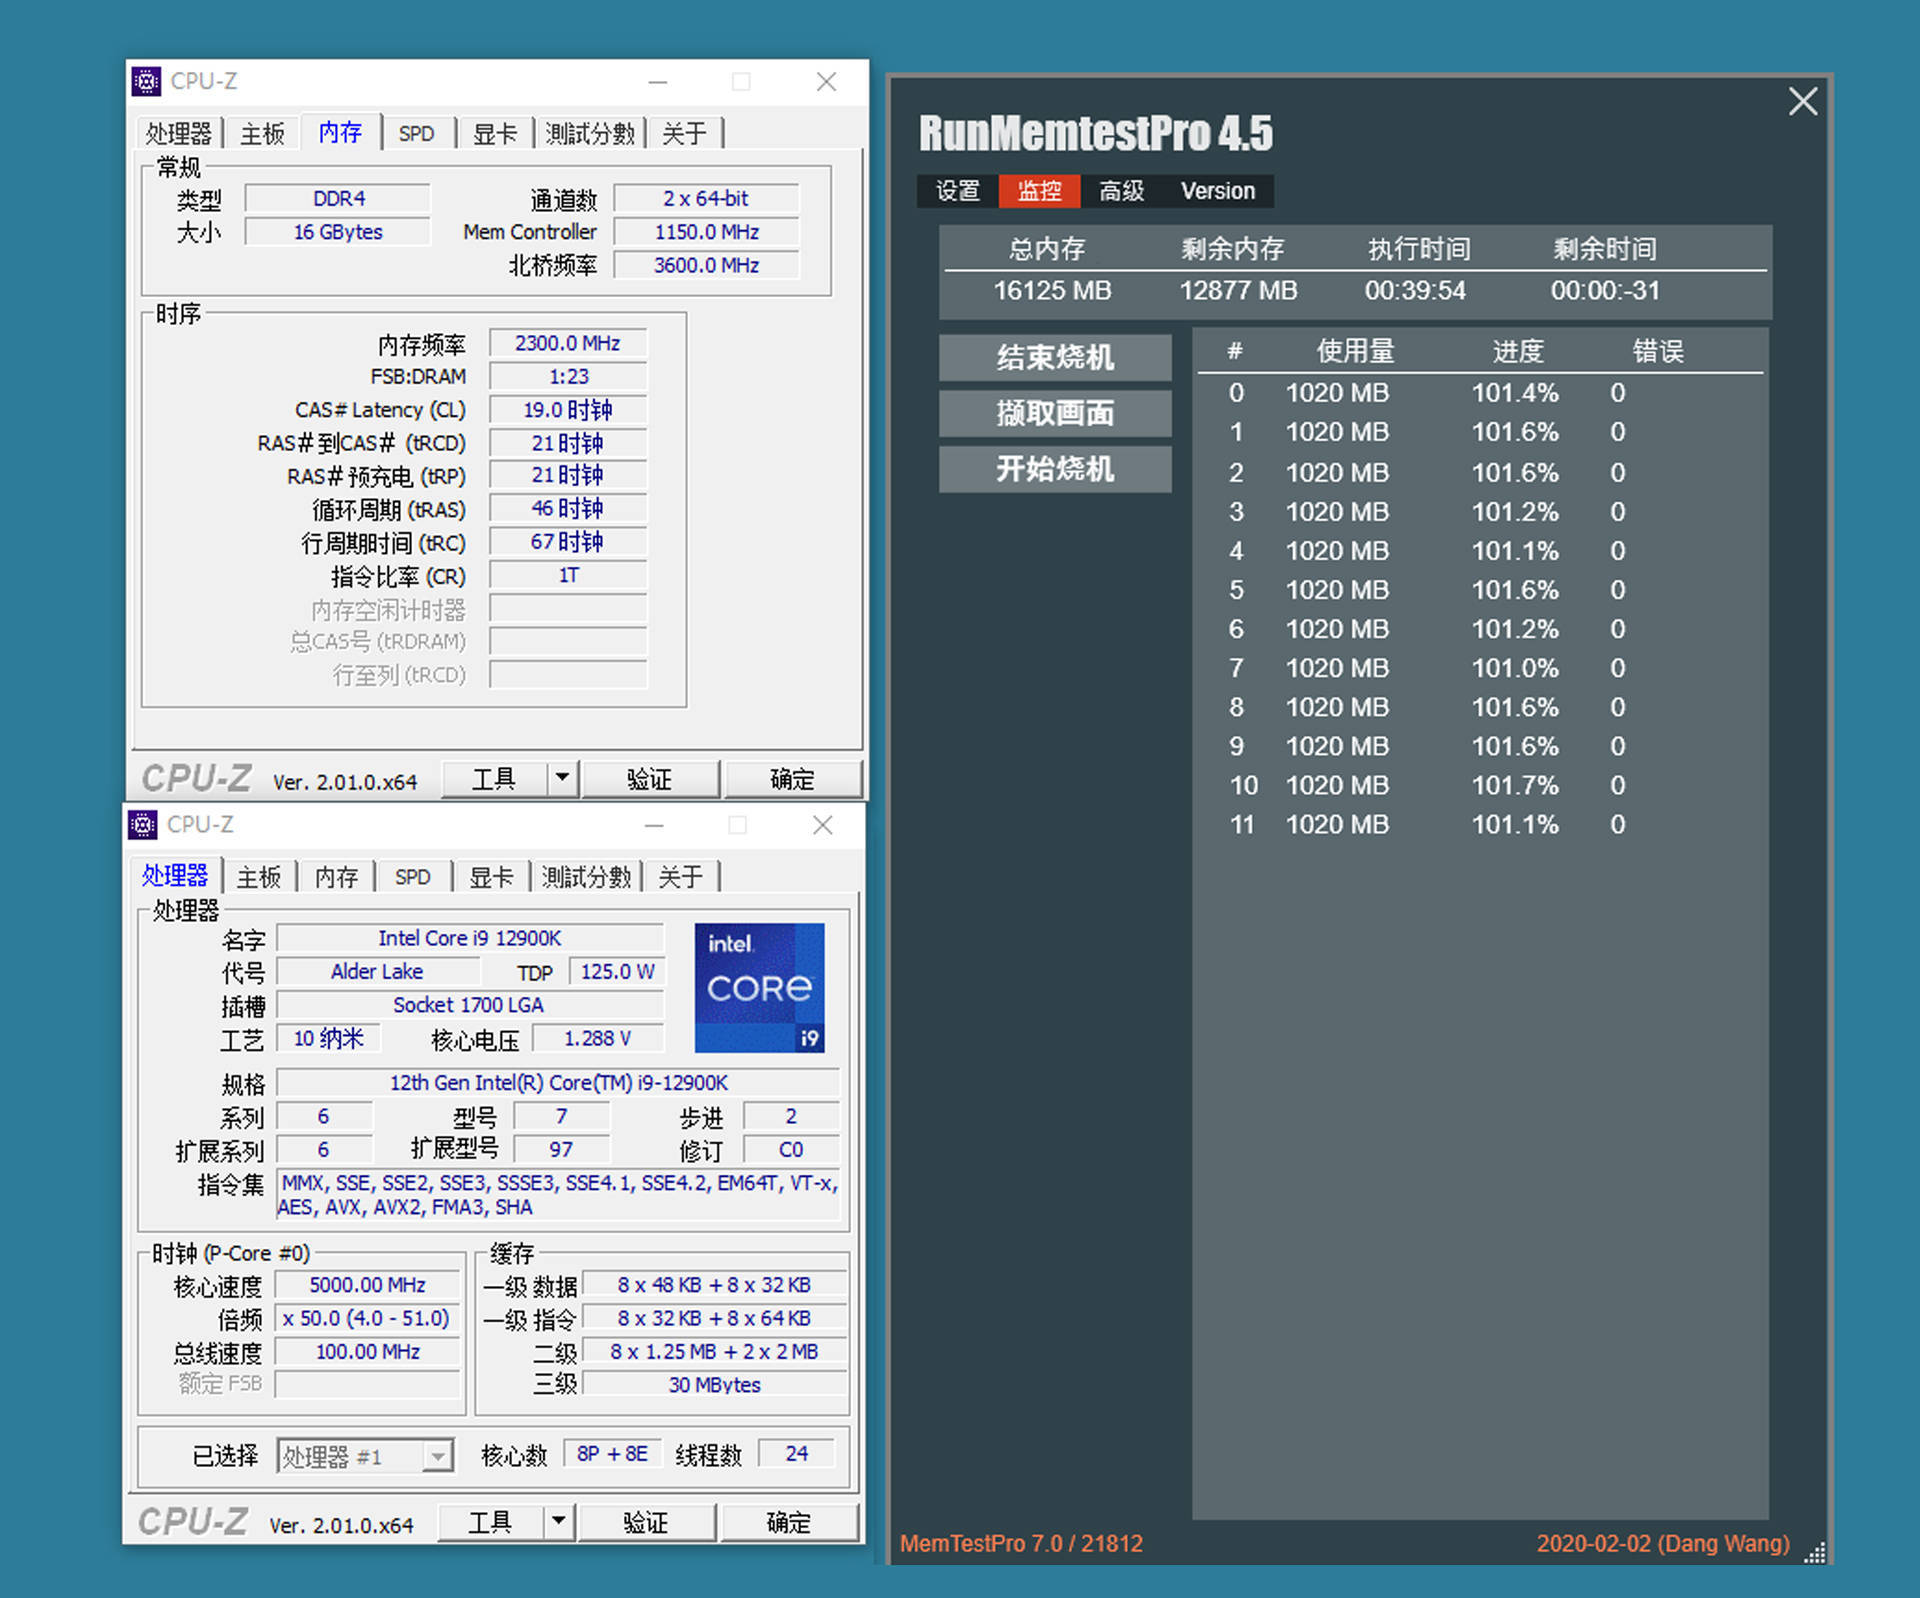Open the 工具 dropdown arrow in top CPU-Z
The height and width of the screenshot is (1598, 1920).
click(563, 779)
